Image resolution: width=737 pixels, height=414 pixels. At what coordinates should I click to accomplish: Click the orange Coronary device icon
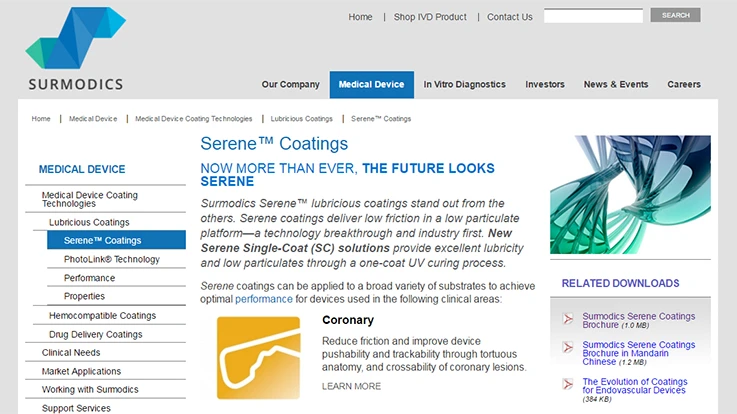(x=258, y=357)
